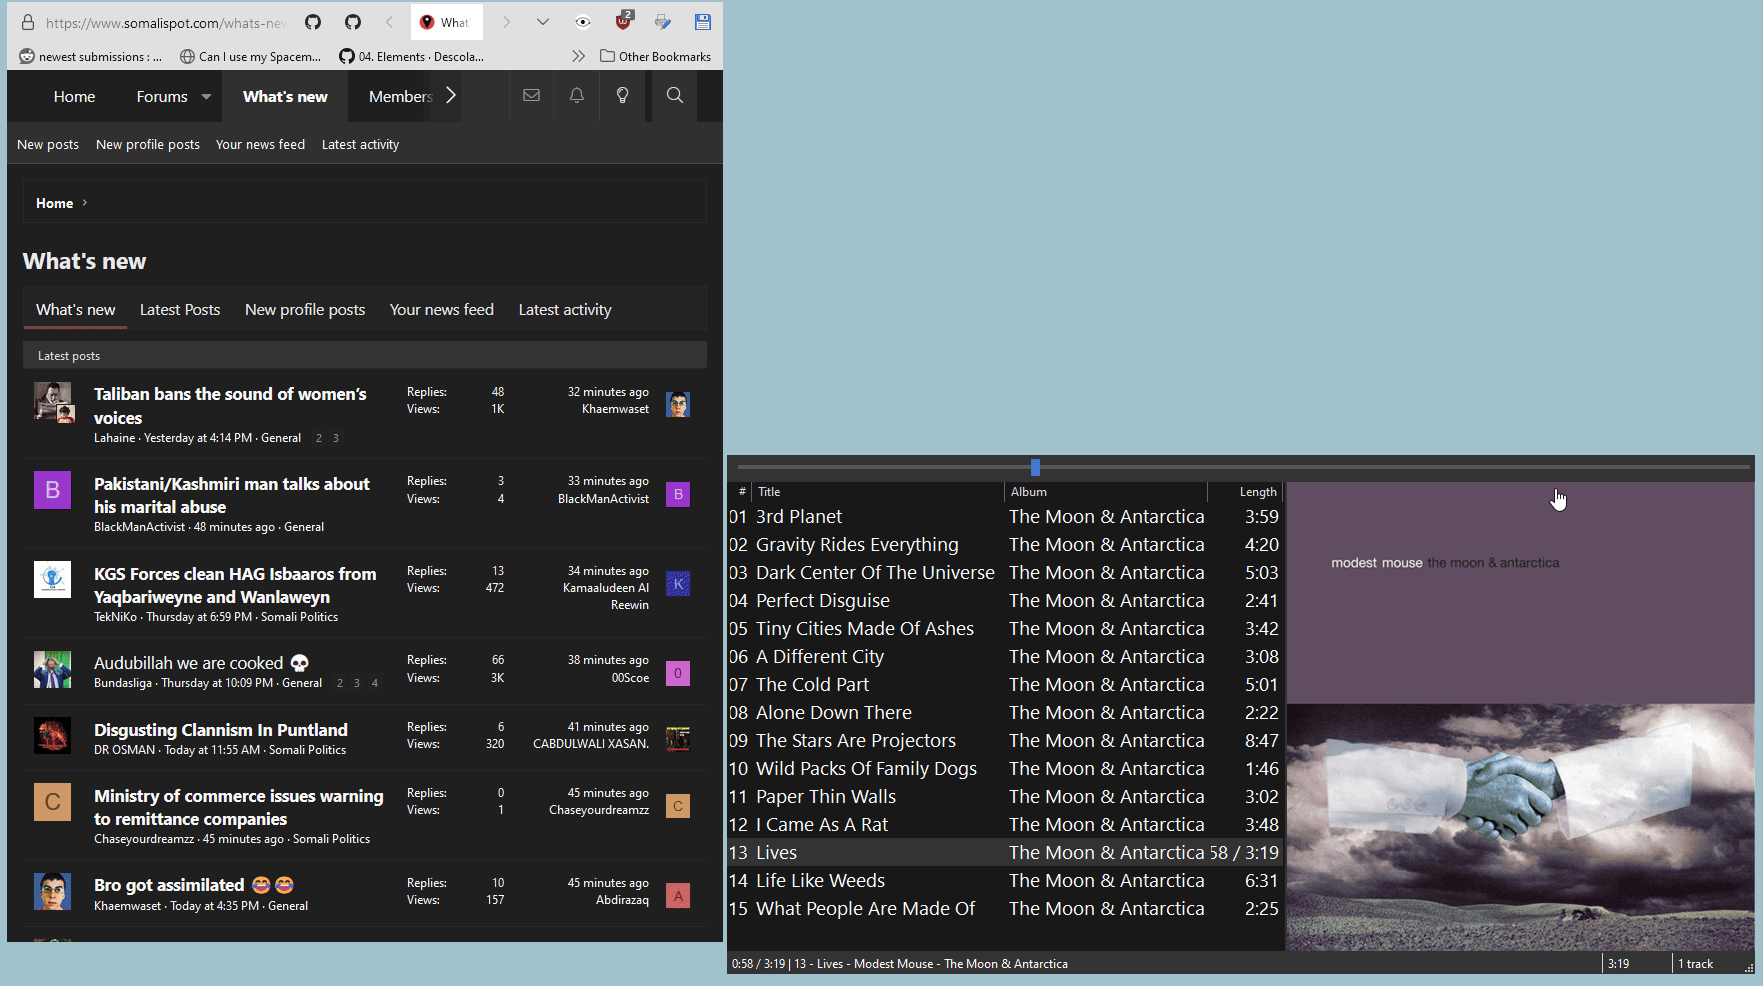1763x986 pixels.
Task: Switch to the Latest Posts tab
Action: [x=180, y=310]
